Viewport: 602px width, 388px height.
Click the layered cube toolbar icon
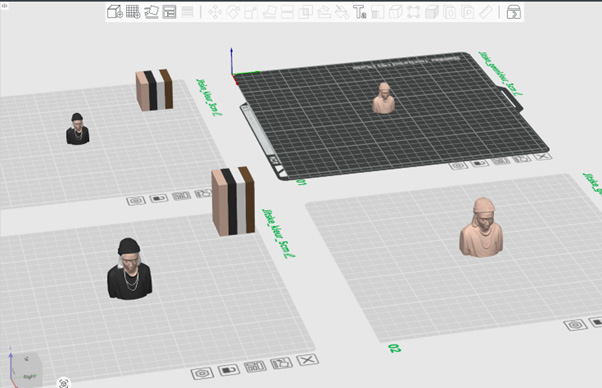432,12
